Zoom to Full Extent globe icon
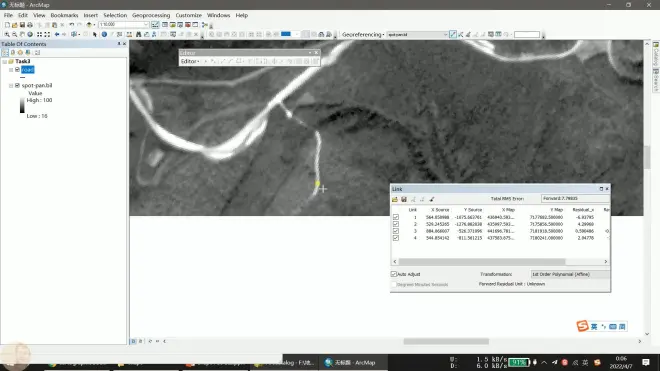The height and width of the screenshot is (371, 660). point(30,35)
